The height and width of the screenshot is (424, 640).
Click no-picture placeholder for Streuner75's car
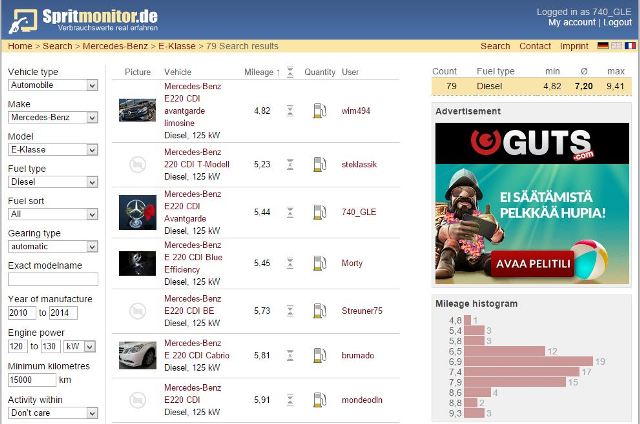136,310
